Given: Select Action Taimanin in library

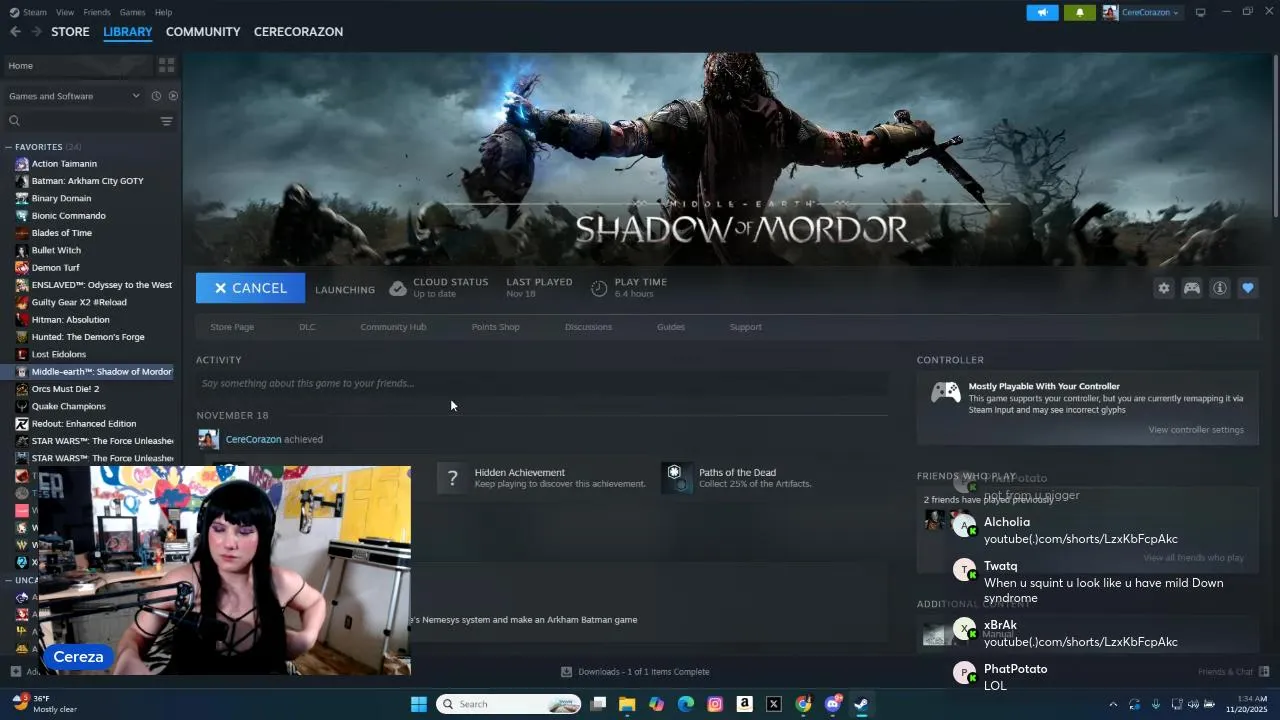Looking at the screenshot, I should (64, 164).
